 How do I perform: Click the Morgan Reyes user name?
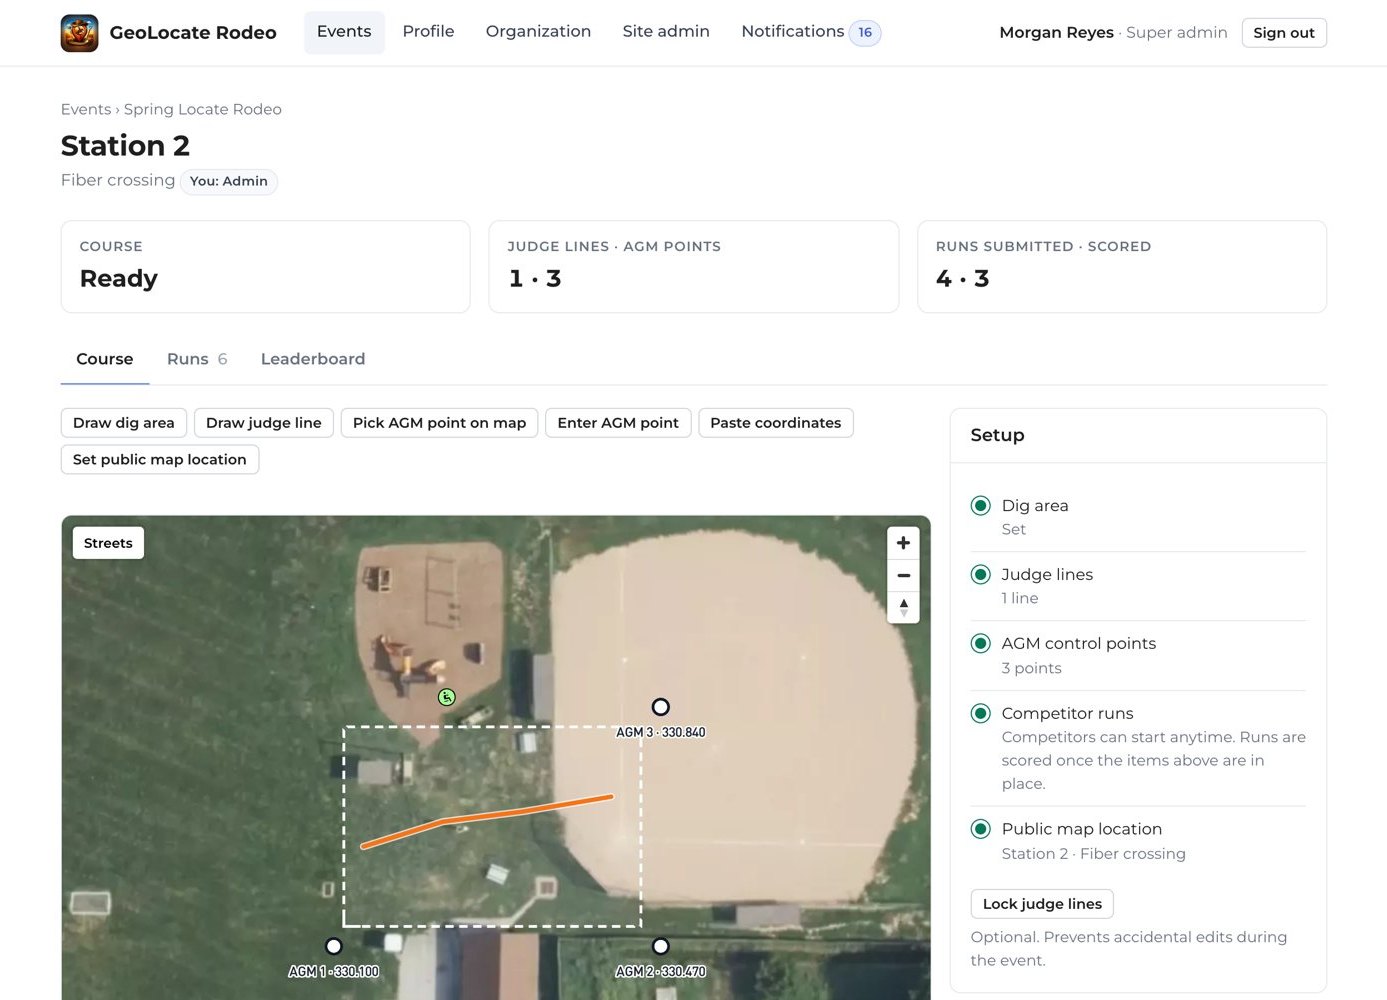click(1056, 32)
